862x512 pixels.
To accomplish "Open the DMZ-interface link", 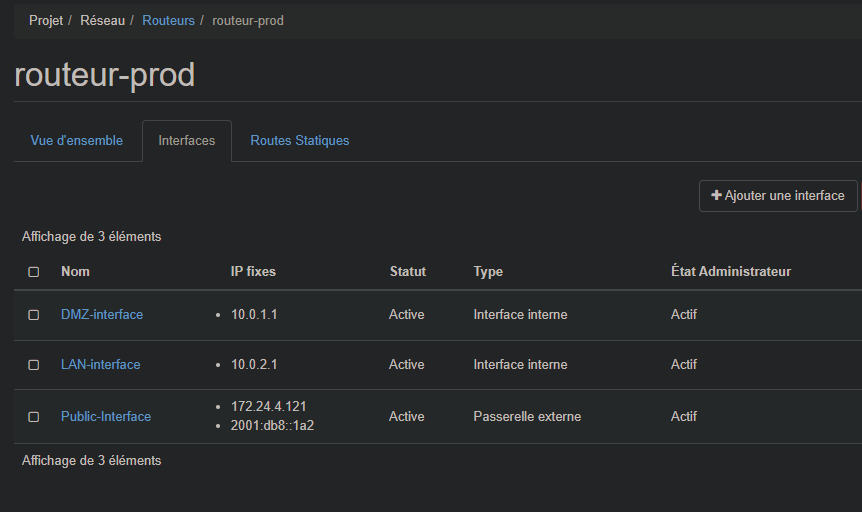I will click(x=102, y=315).
